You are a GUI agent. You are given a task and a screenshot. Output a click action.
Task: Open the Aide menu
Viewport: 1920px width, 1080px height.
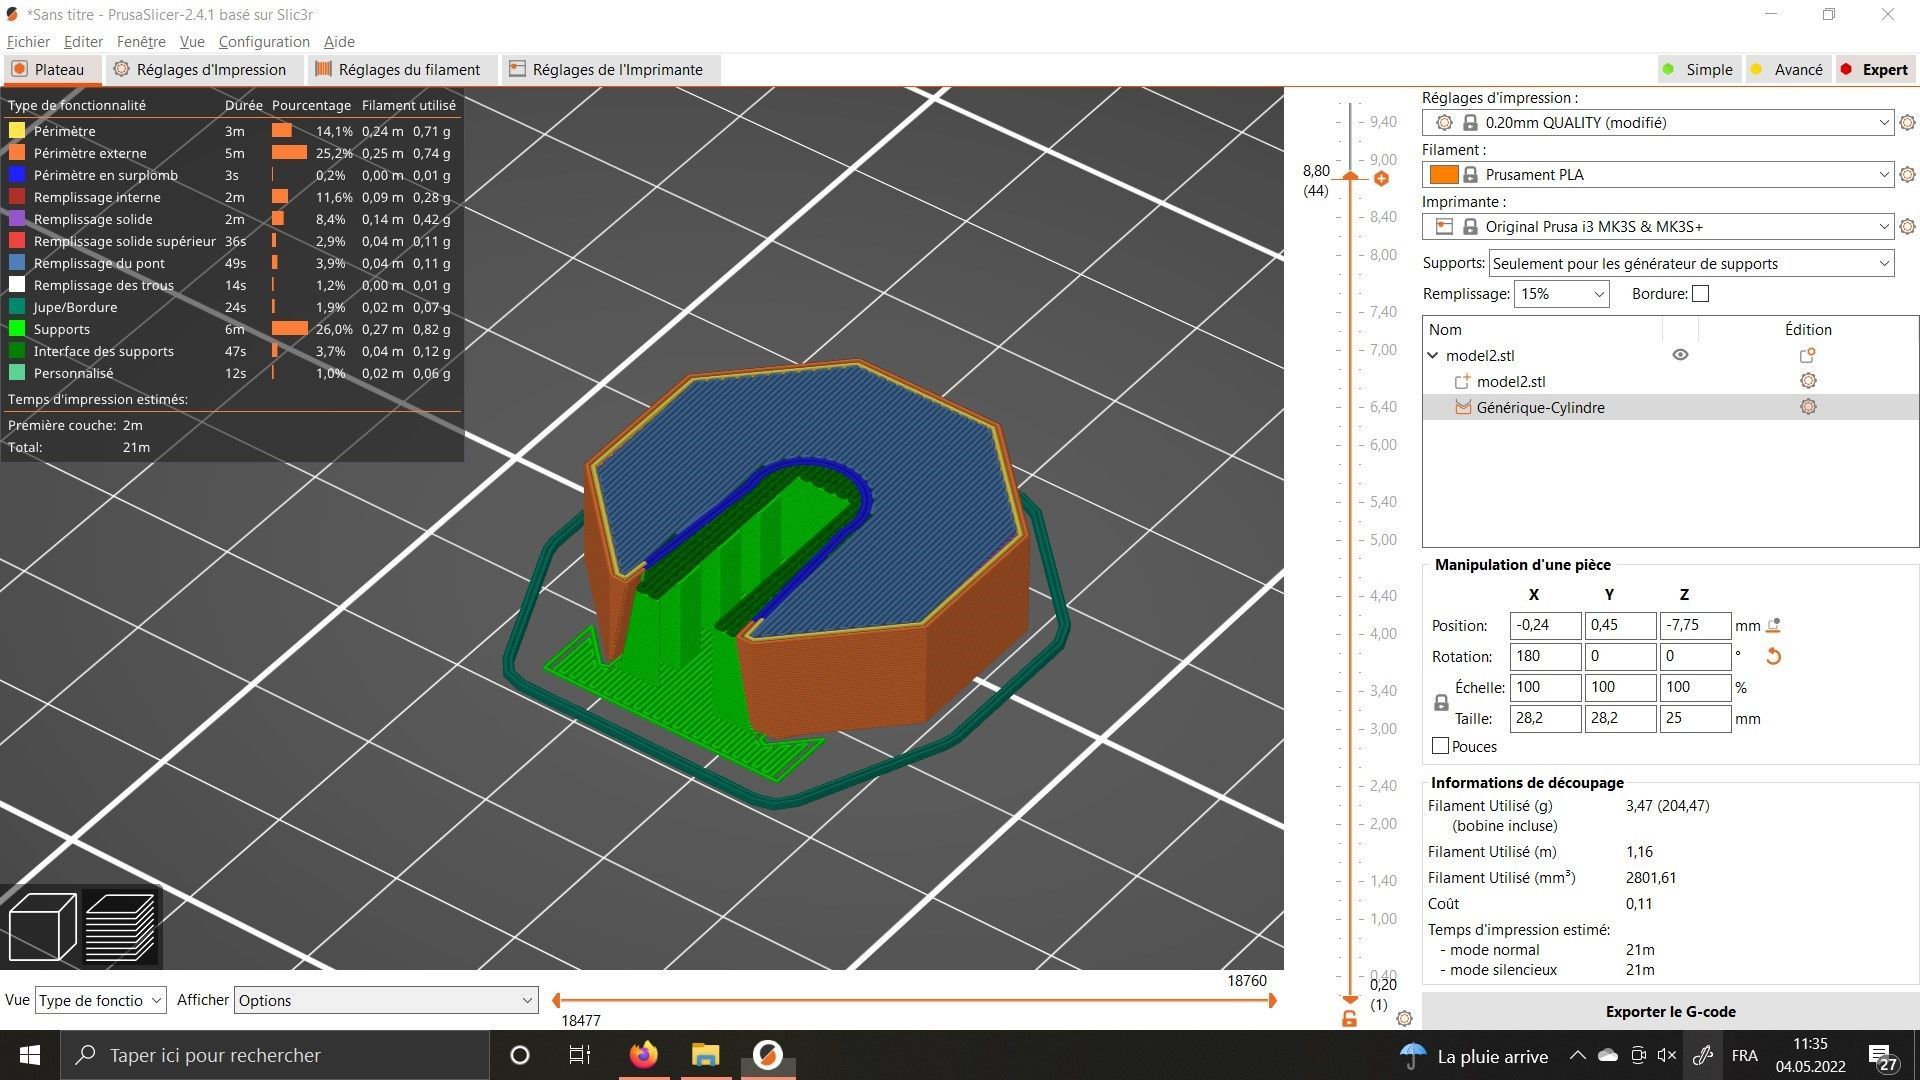pyautogui.click(x=339, y=41)
